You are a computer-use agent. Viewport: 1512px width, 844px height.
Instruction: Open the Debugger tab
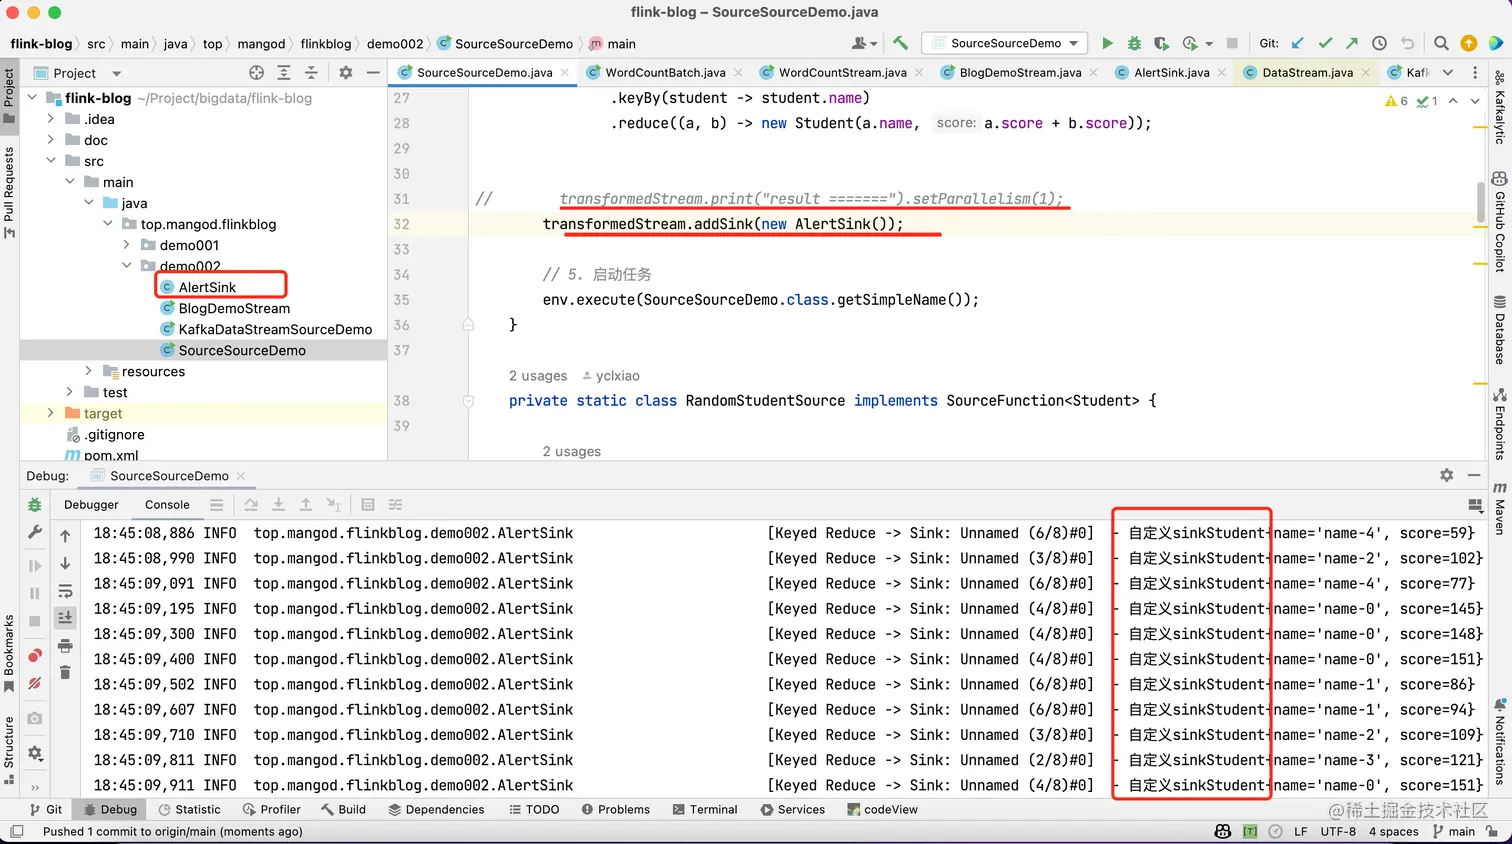91,505
